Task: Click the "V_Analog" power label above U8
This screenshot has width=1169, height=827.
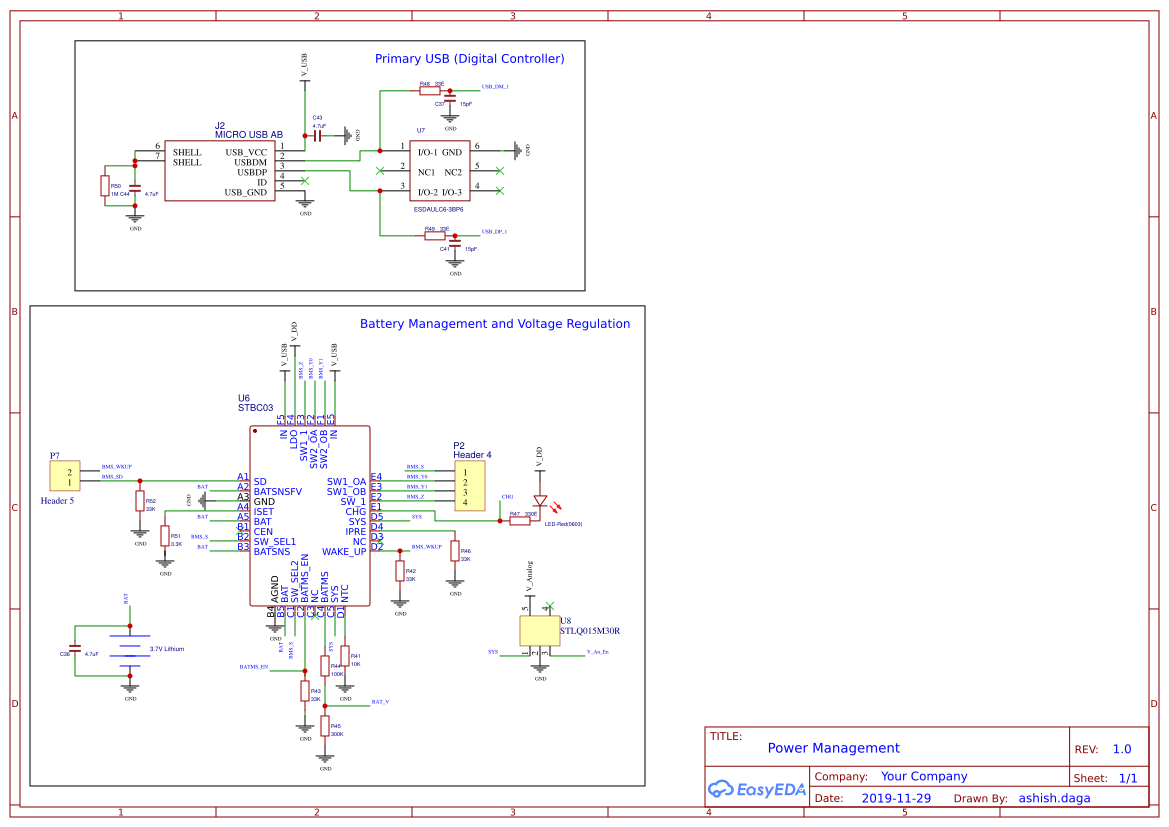Action: coord(529,576)
